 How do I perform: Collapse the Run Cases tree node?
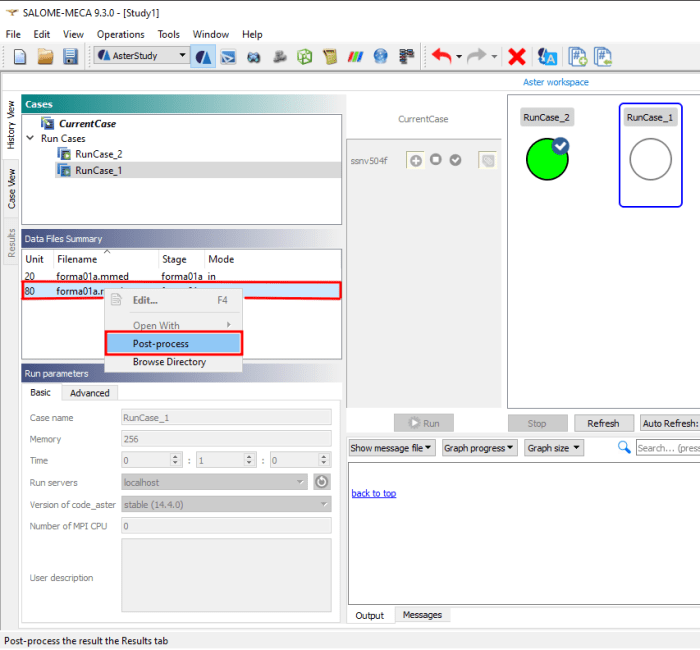[30, 138]
